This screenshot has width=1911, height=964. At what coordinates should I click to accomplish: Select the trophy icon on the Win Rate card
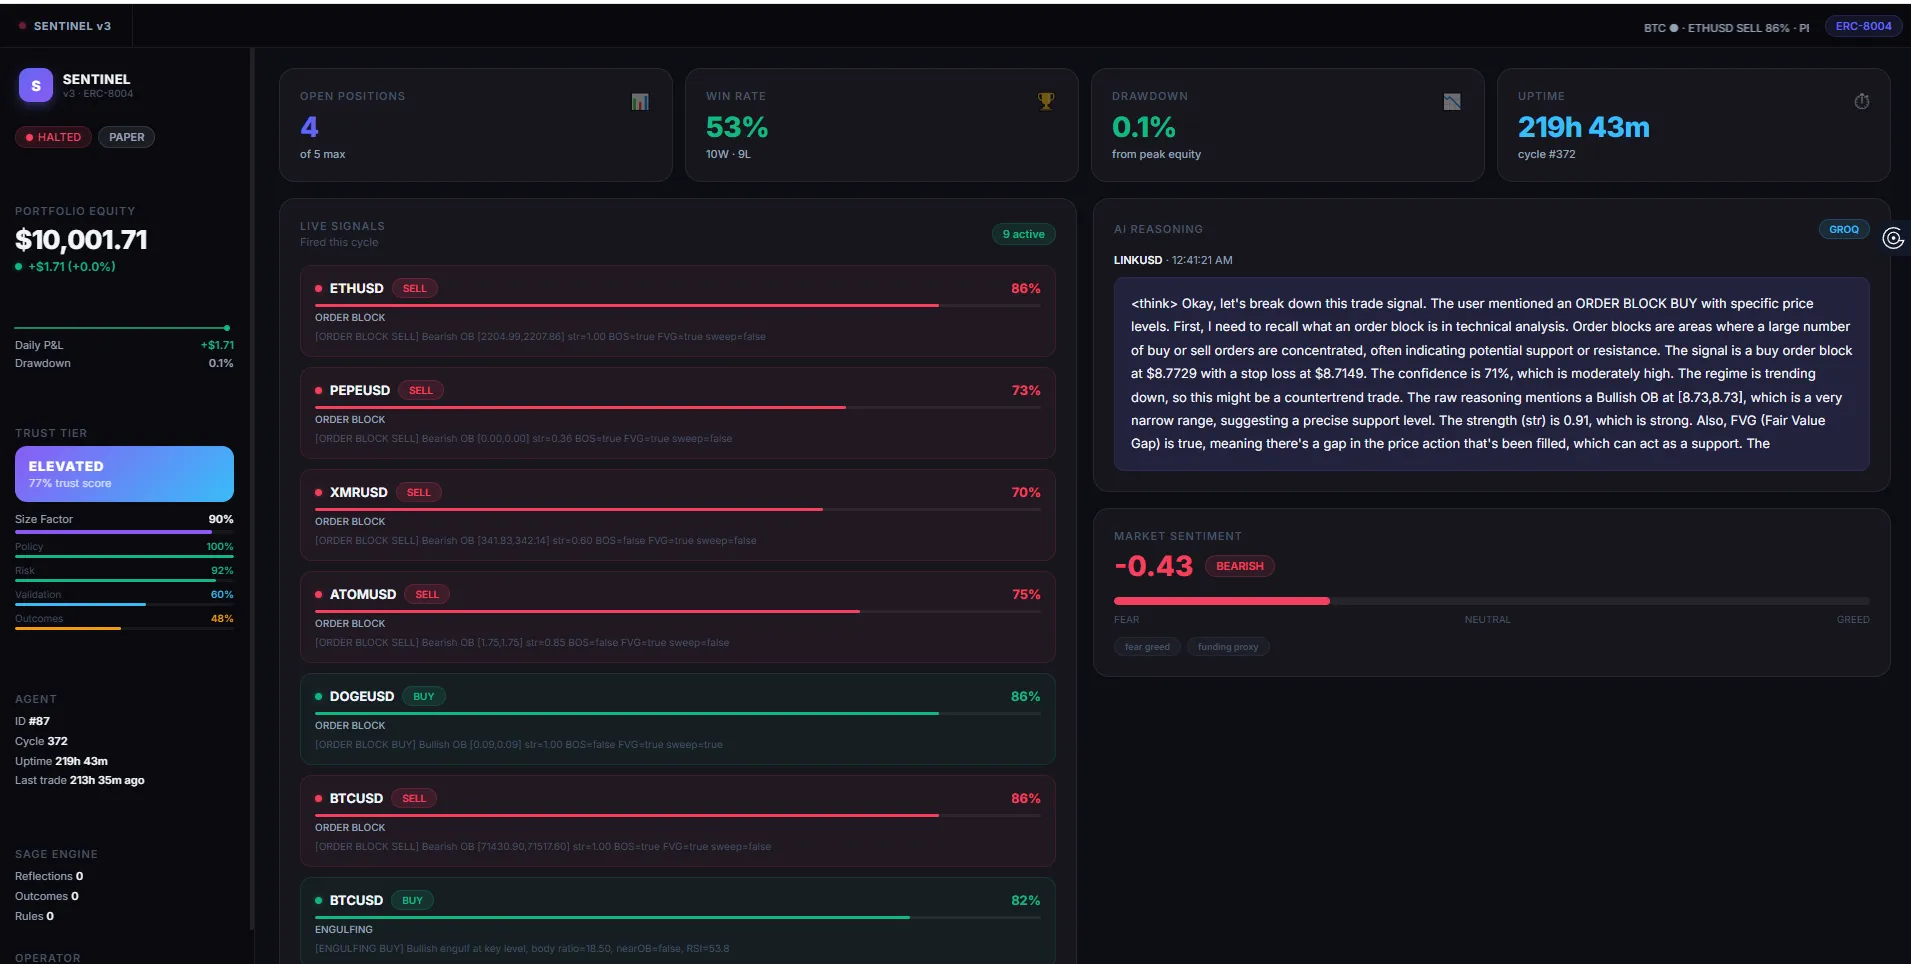coord(1046,101)
